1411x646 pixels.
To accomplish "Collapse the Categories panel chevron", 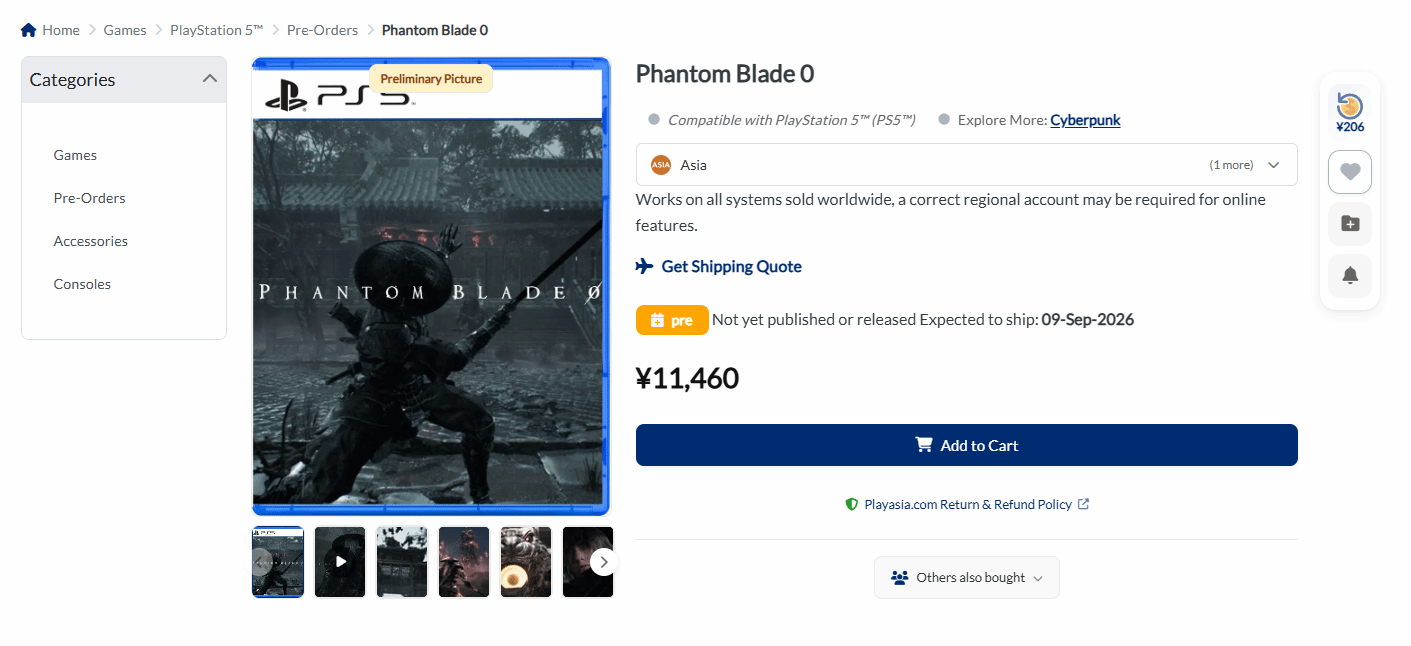I will (209, 79).
